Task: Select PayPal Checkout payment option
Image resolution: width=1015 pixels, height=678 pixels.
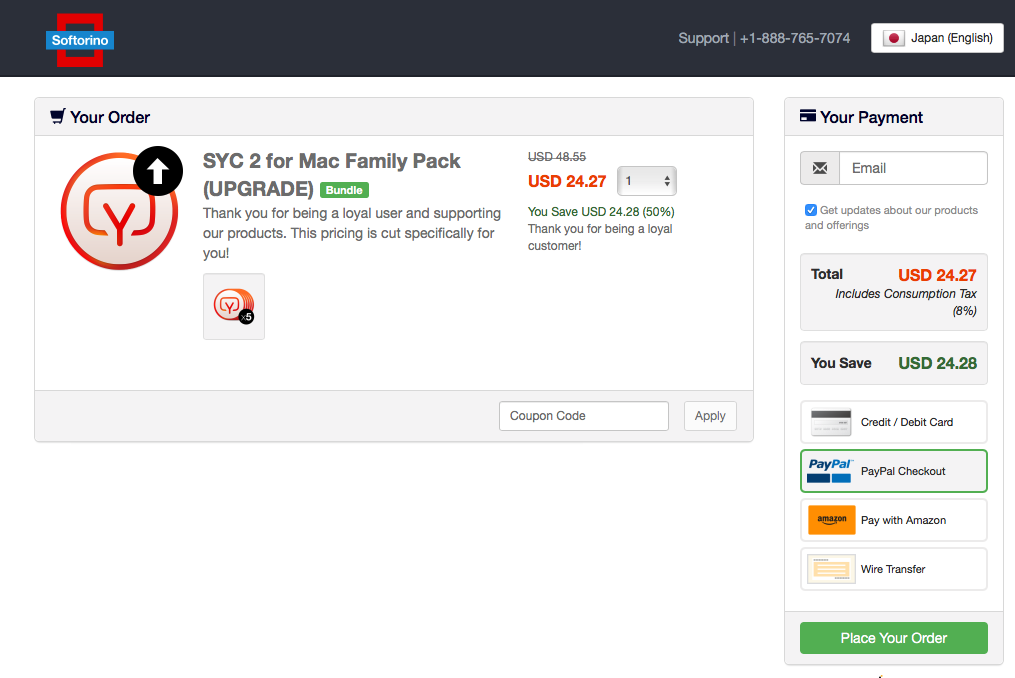Action: [x=893, y=471]
